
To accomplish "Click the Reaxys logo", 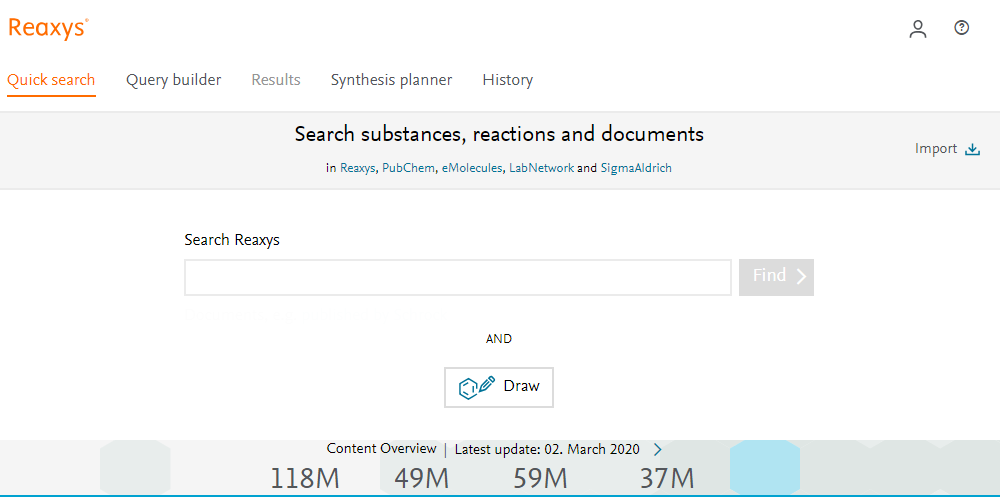I will coord(48,28).
